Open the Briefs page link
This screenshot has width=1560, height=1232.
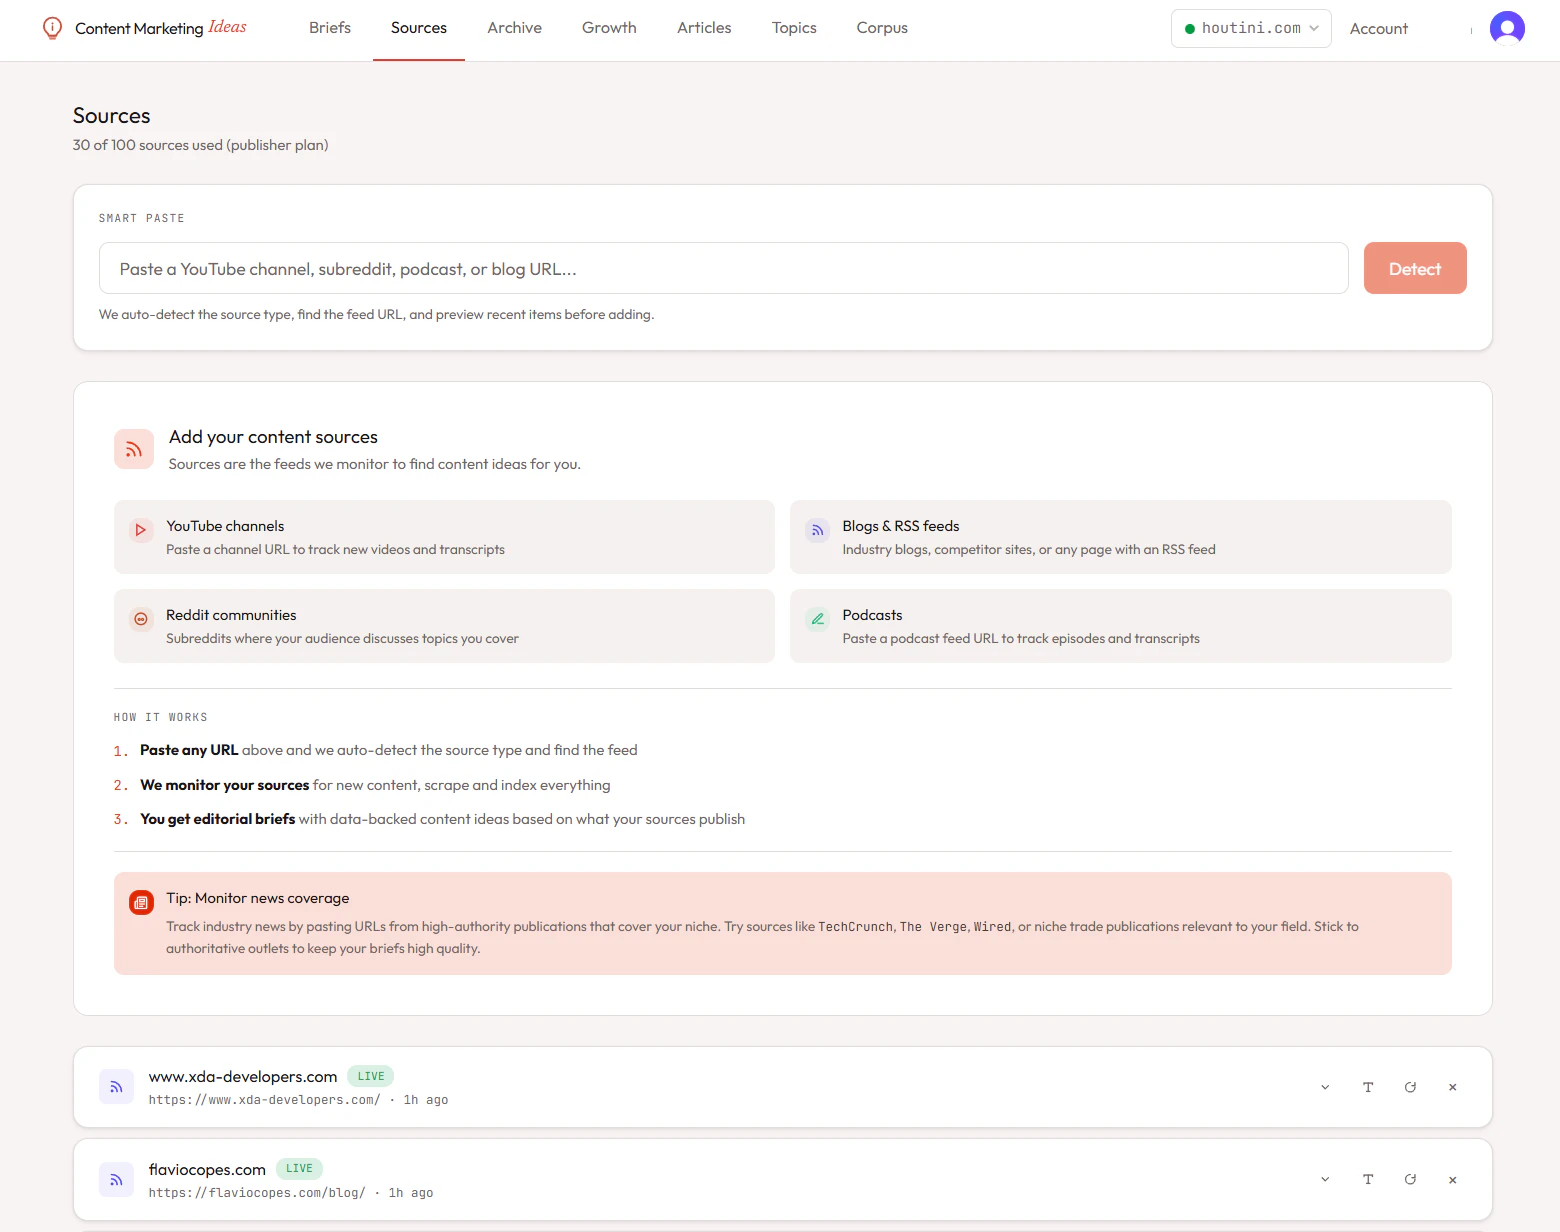point(329,28)
